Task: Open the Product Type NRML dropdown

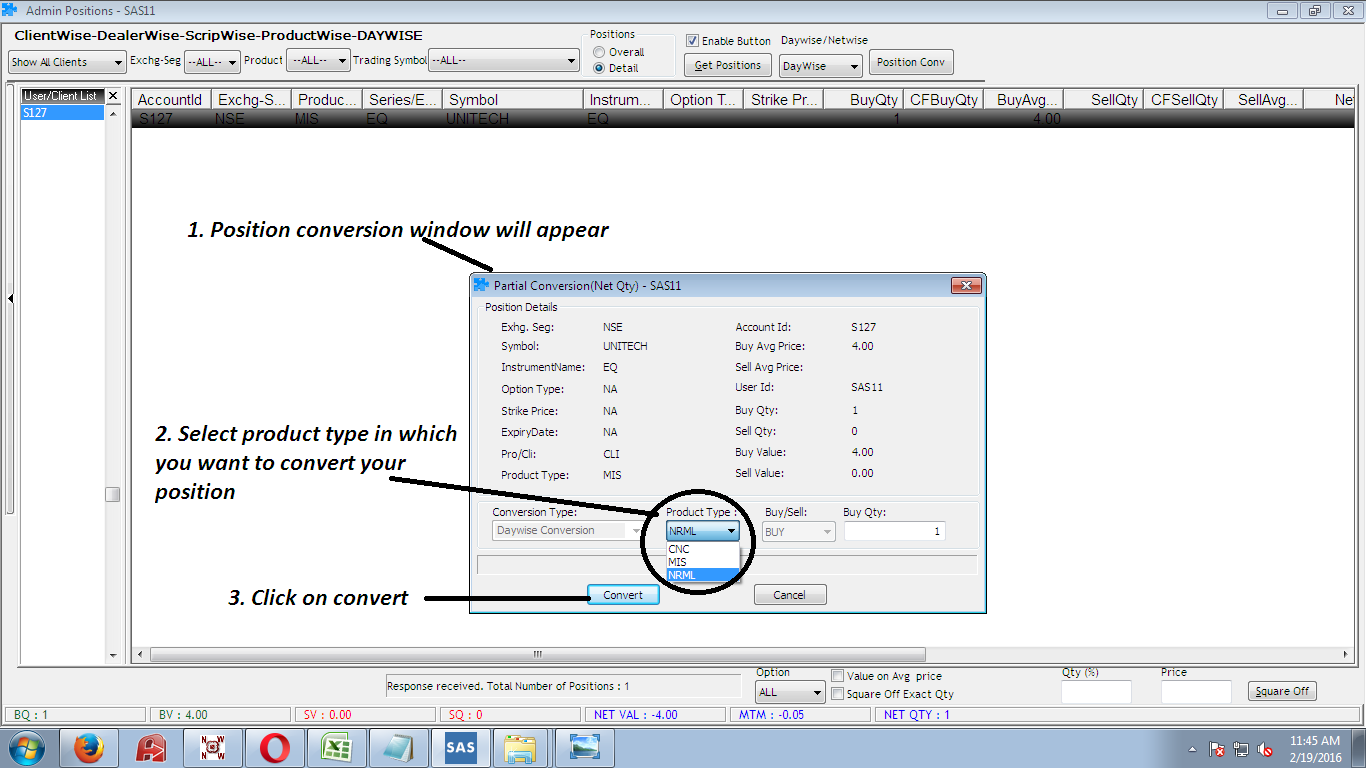Action: tap(703, 531)
